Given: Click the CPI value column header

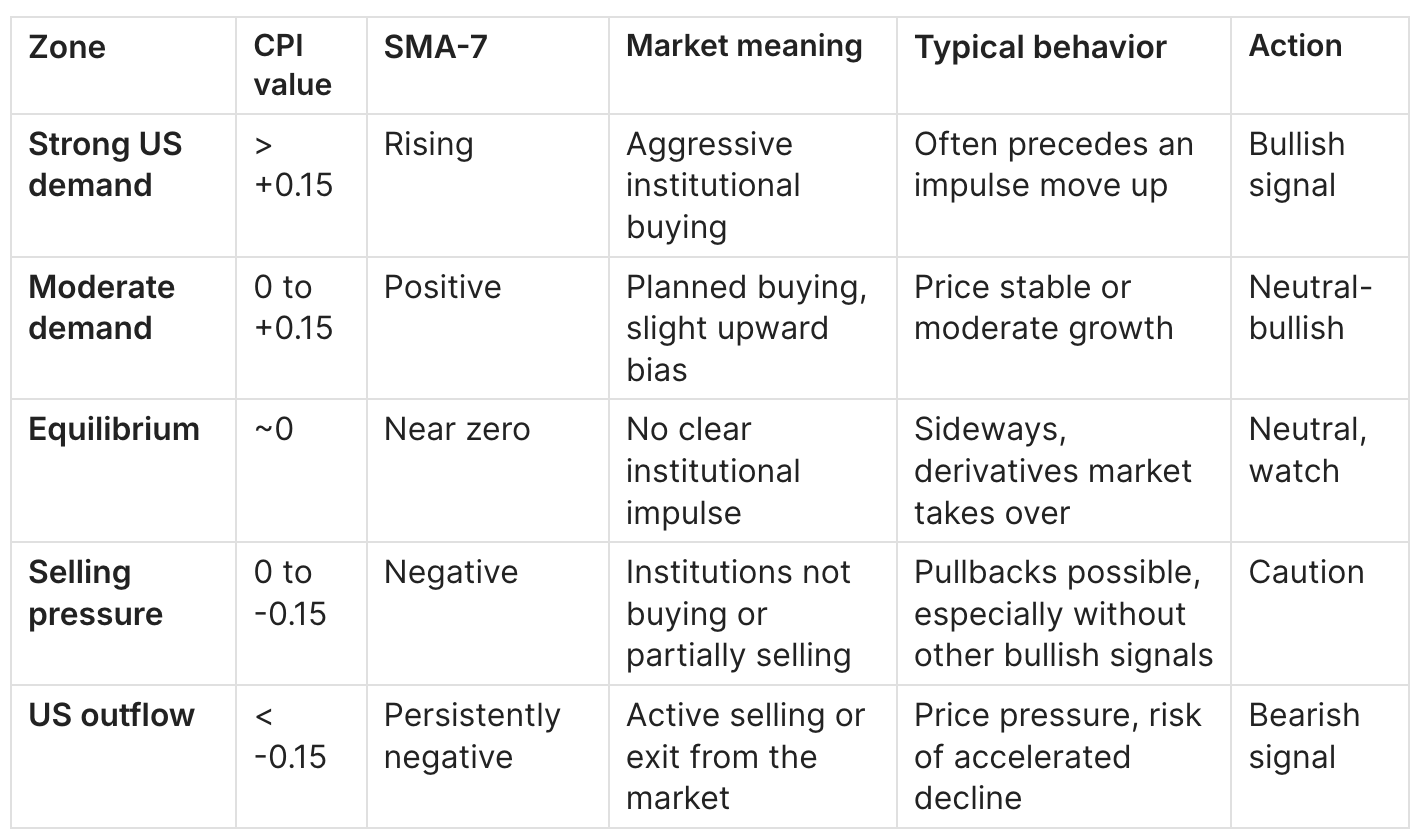Looking at the screenshot, I should (292, 65).
